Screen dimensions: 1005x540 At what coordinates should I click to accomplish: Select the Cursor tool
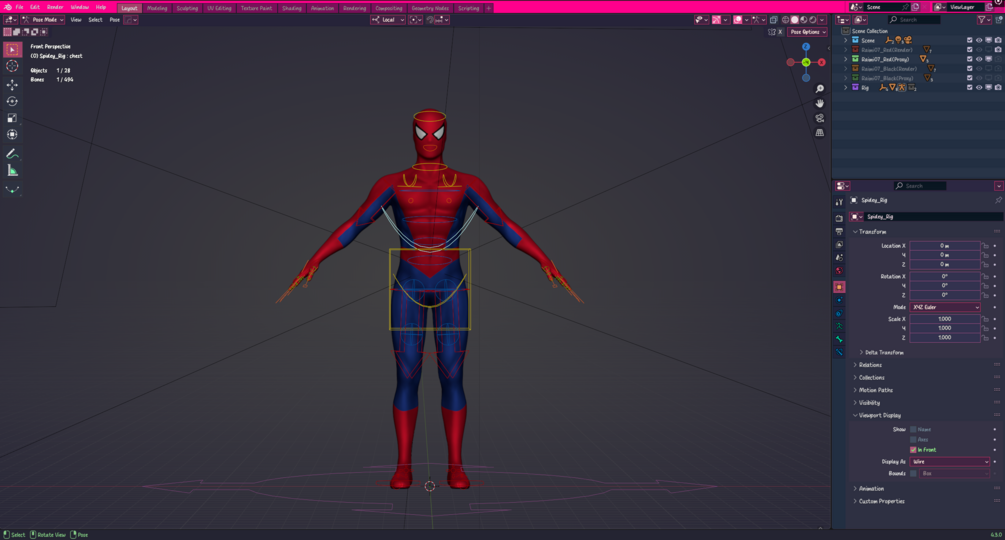(x=12, y=66)
